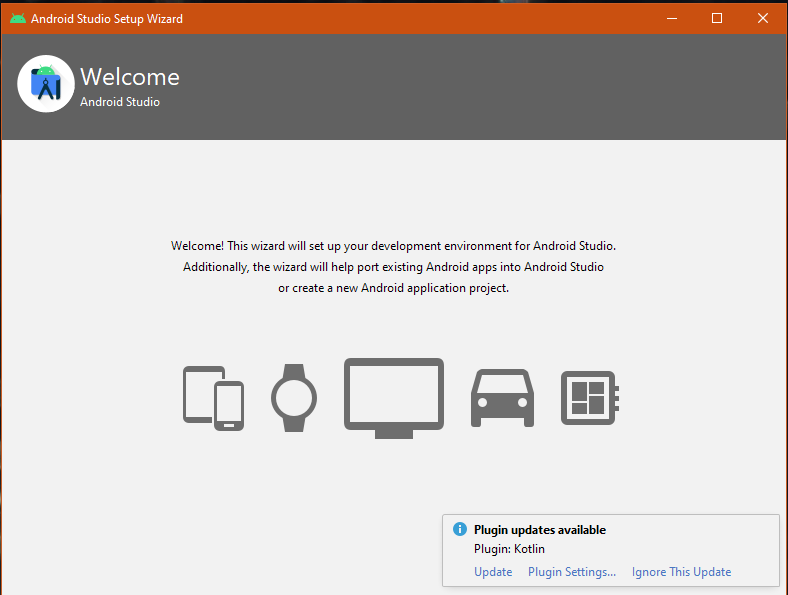This screenshot has height=595, width=788.
Task: Click the Android Studio logo in header
Action: click(x=46, y=85)
